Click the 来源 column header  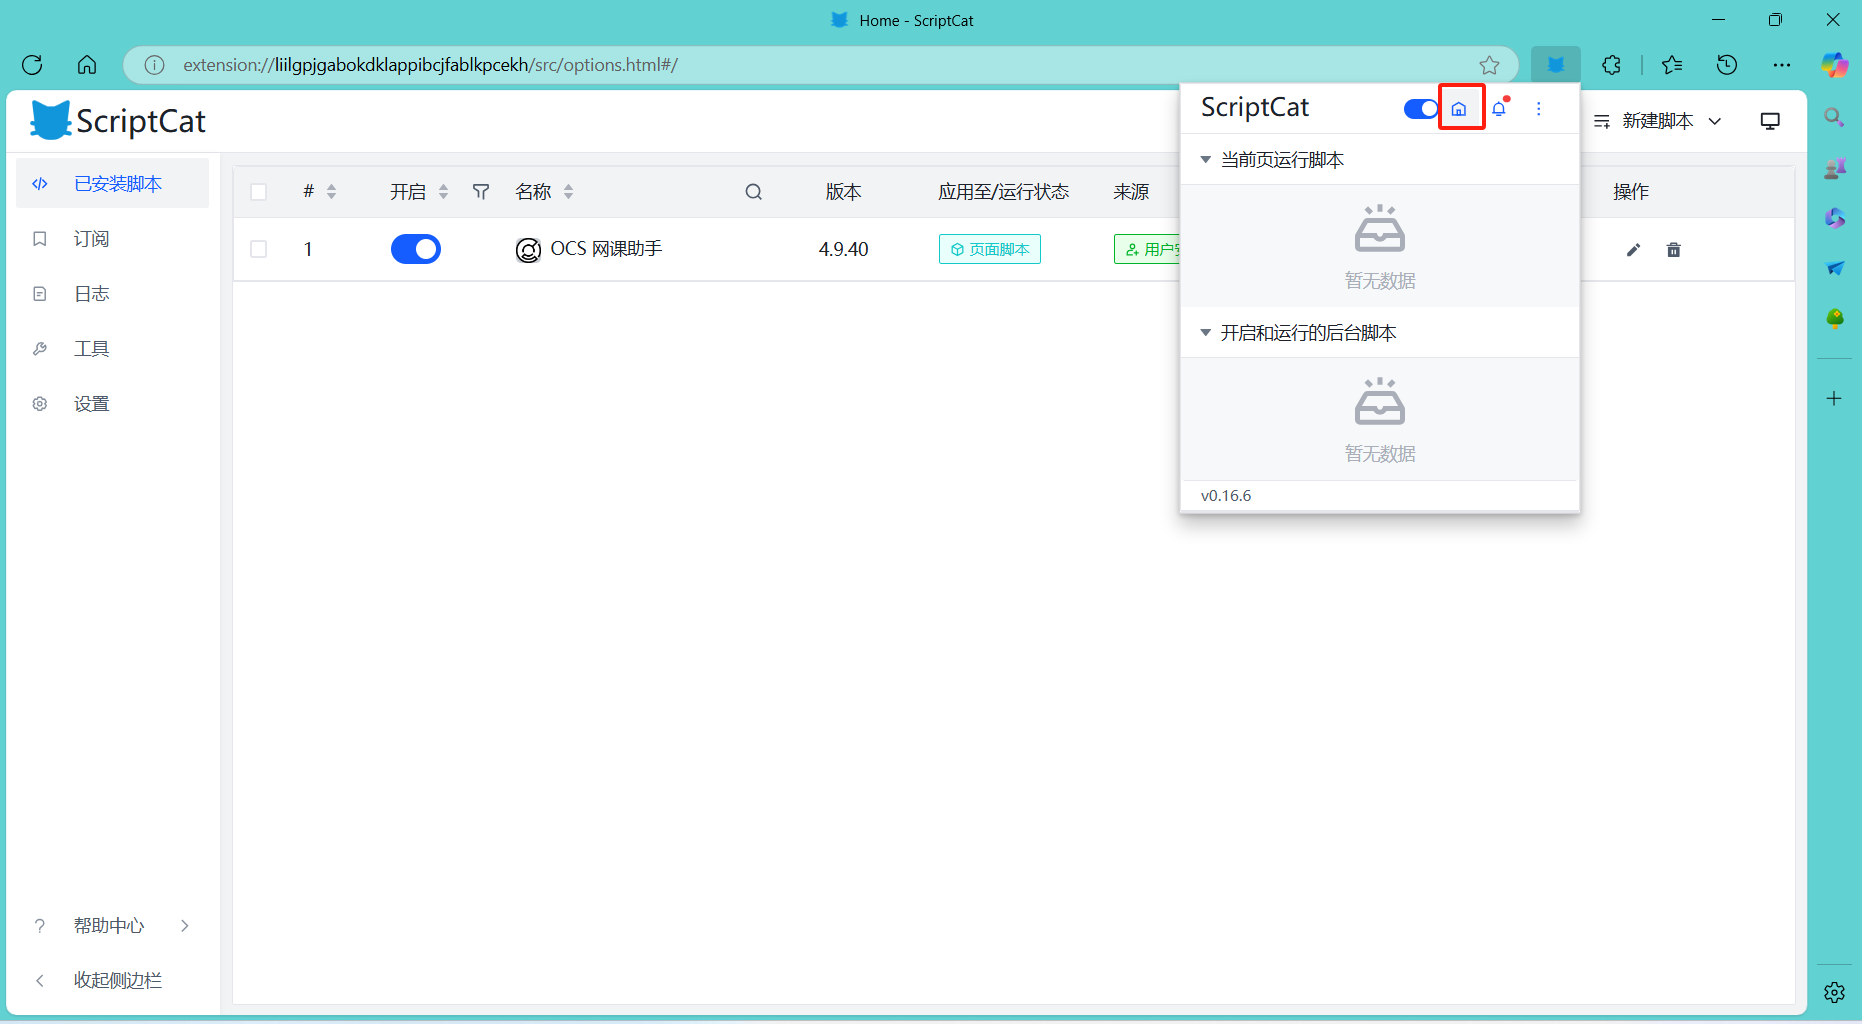(x=1131, y=192)
